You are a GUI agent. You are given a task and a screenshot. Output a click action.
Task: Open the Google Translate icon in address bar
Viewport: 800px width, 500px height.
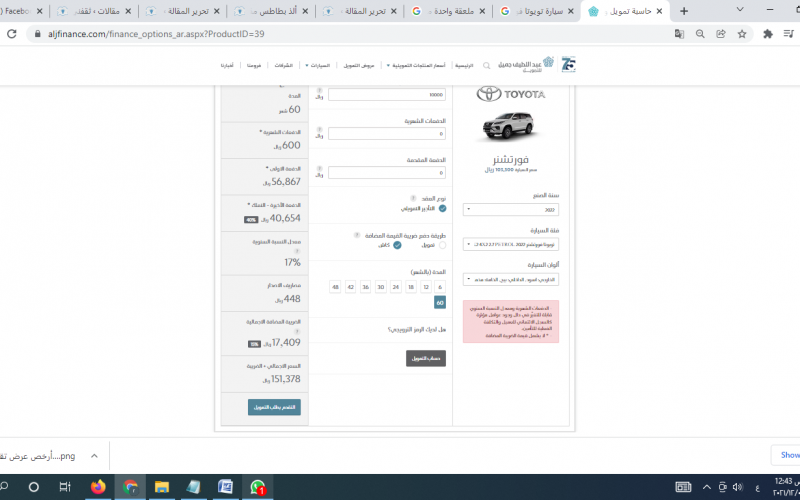click(x=679, y=34)
